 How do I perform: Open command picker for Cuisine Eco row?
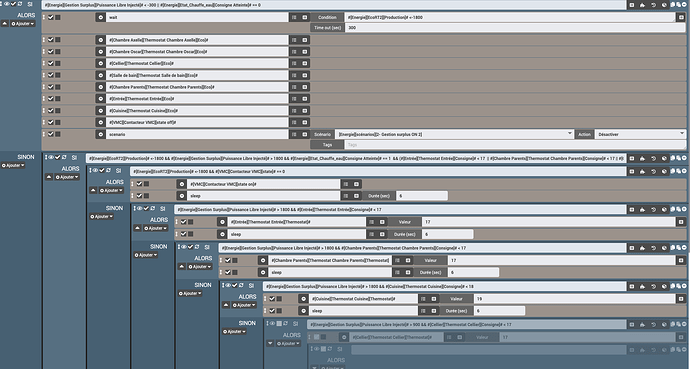(x=305, y=110)
